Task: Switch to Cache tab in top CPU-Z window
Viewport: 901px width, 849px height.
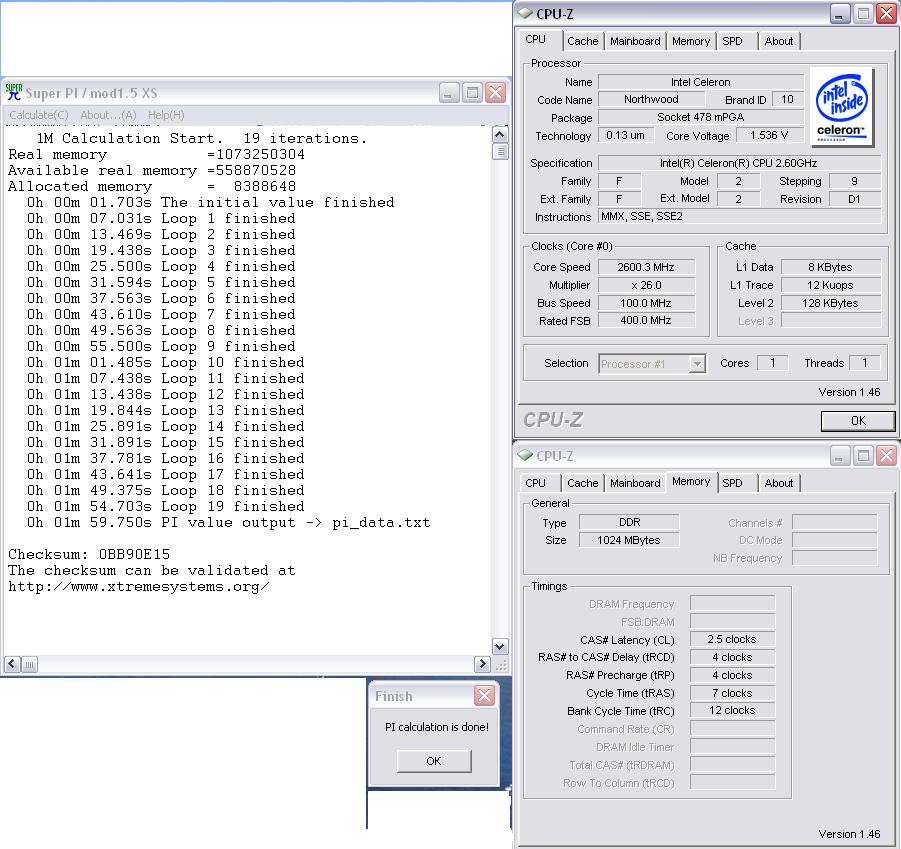Action: pos(583,41)
